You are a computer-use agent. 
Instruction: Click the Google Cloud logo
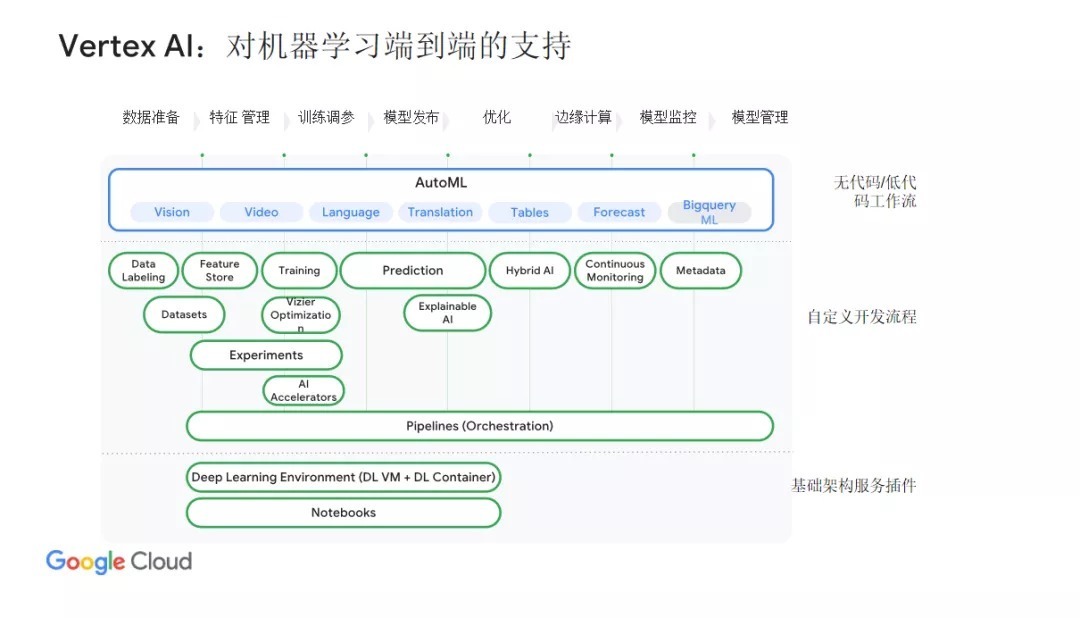pyautogui.click(x=119, y=562)
